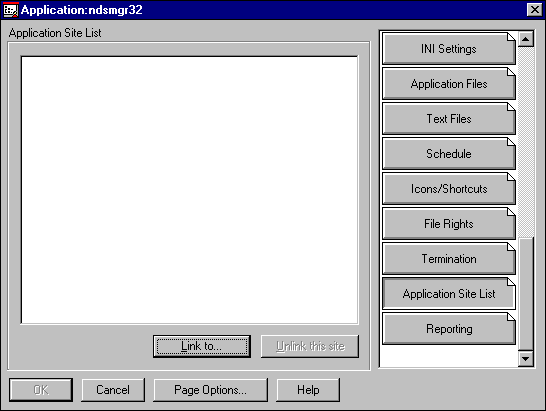Click the scrollbar track above the thumb
Screen dimensions: 546x411
pyautogui.click(x=526, y=142)
